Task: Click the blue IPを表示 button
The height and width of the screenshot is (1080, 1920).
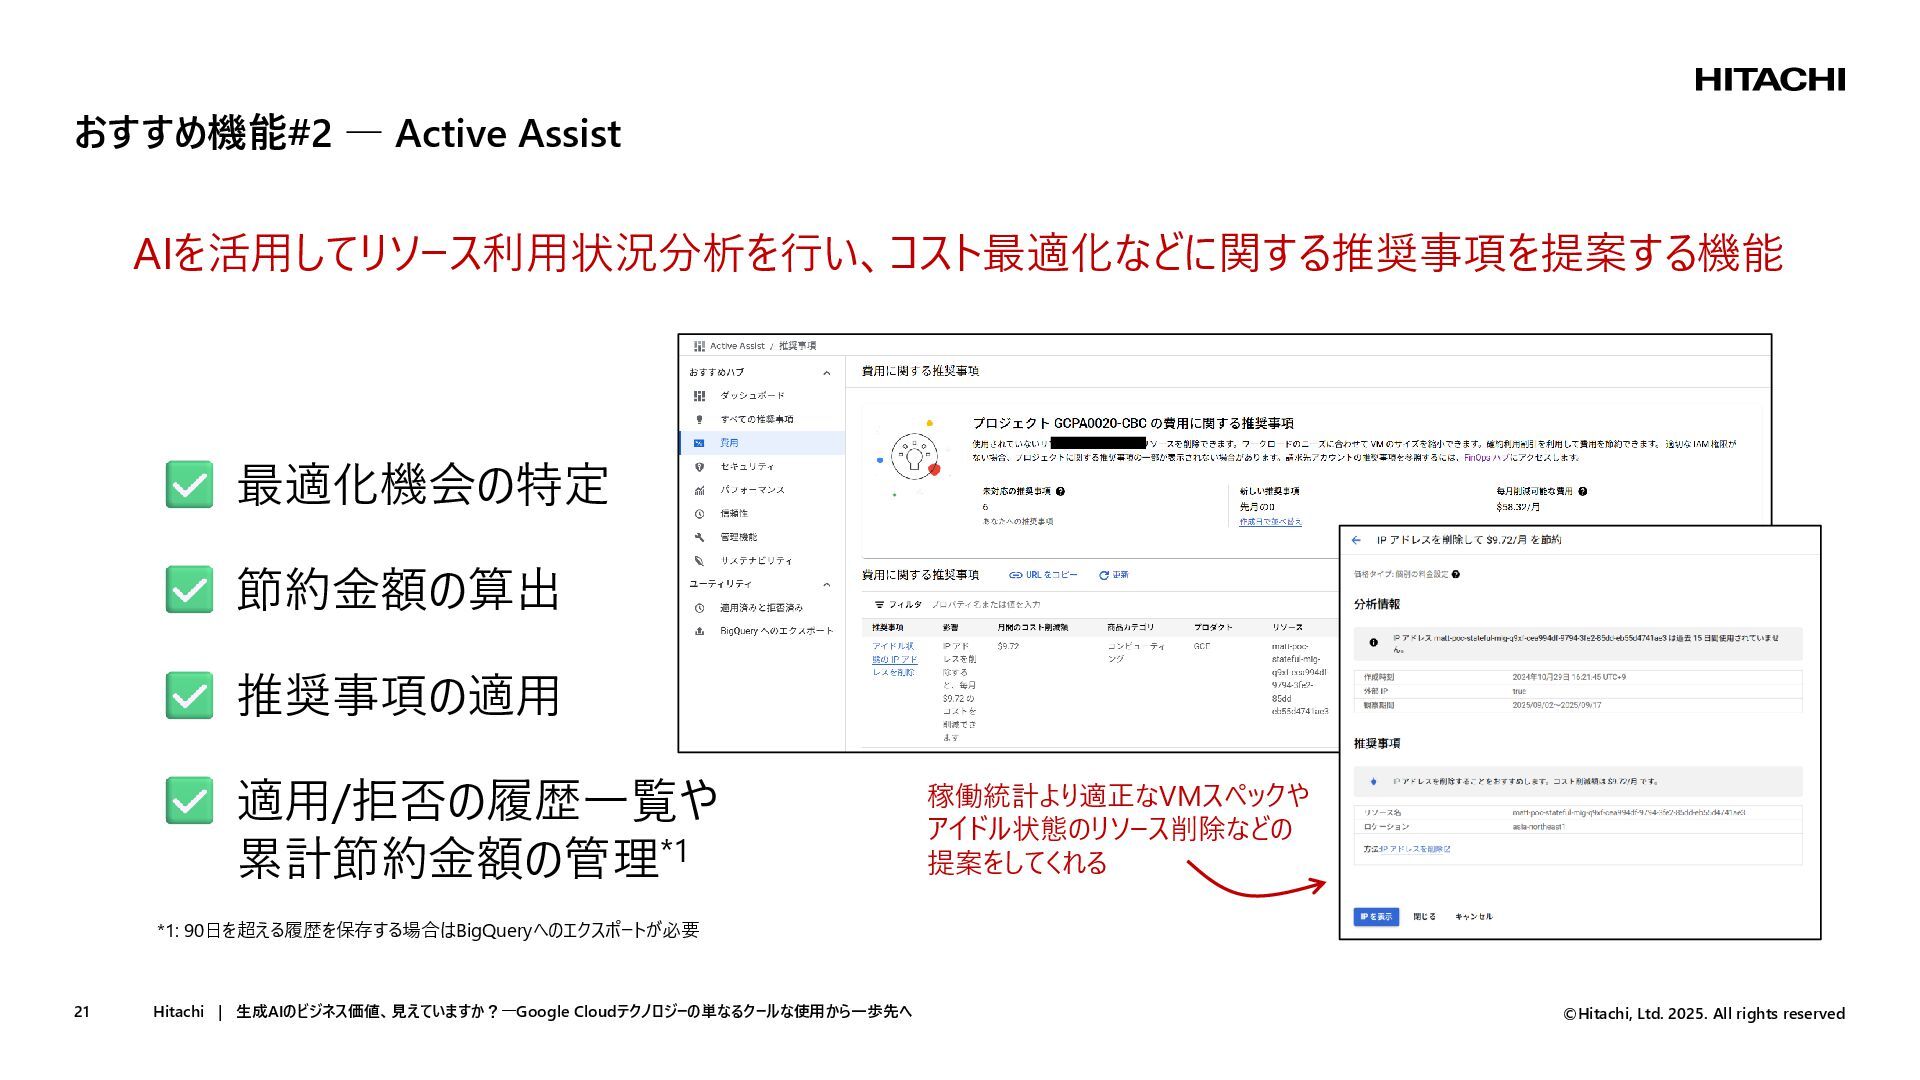Action: (1375, 917)
